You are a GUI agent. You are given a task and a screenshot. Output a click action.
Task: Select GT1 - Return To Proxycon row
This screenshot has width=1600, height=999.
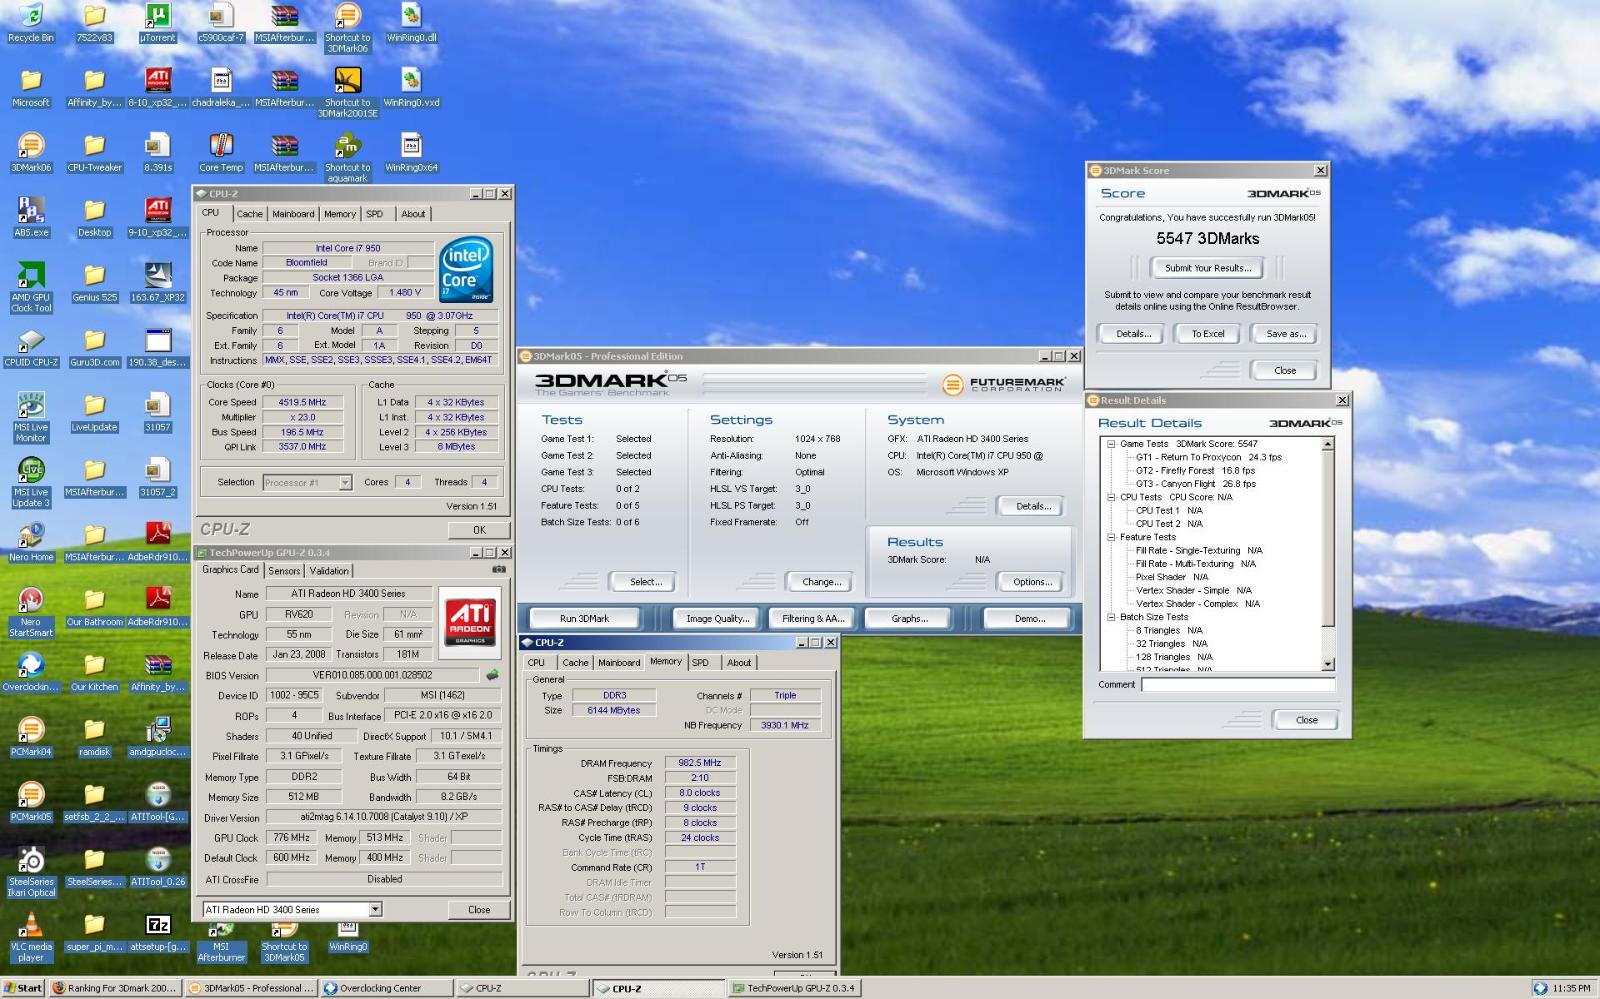(x=1208, y=457)
